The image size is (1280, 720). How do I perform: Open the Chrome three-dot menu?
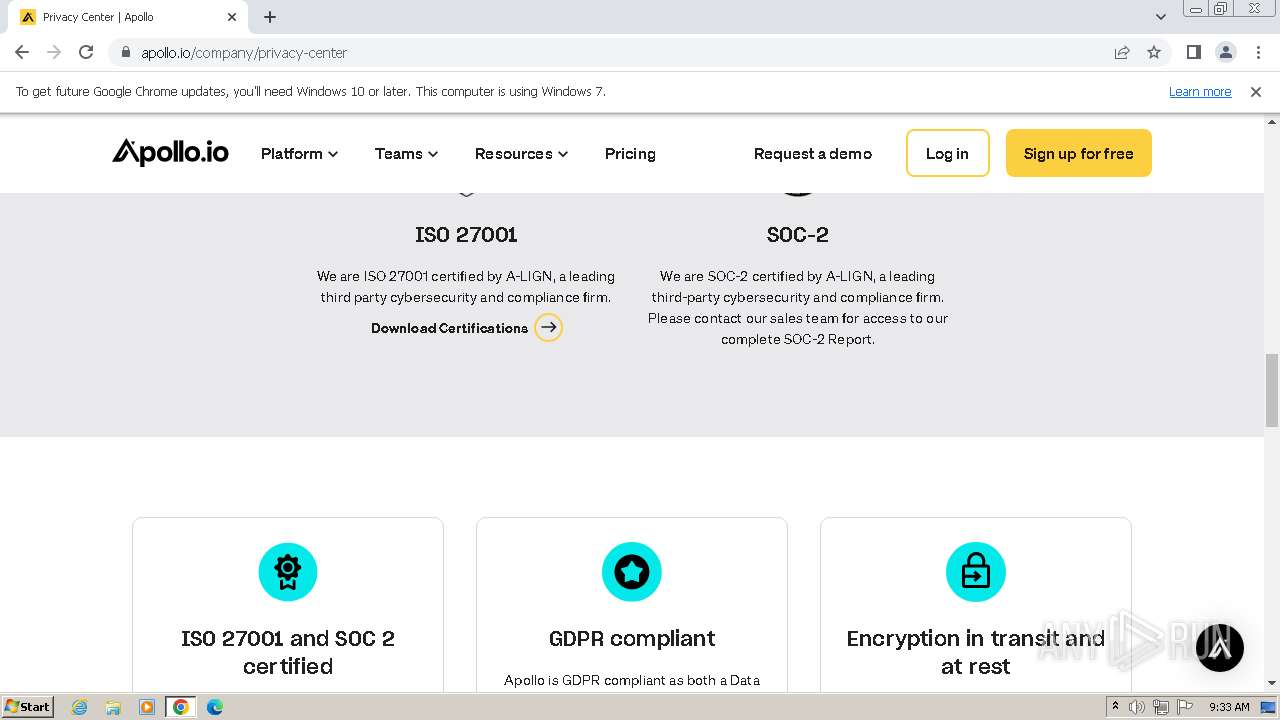[1258, 52]
